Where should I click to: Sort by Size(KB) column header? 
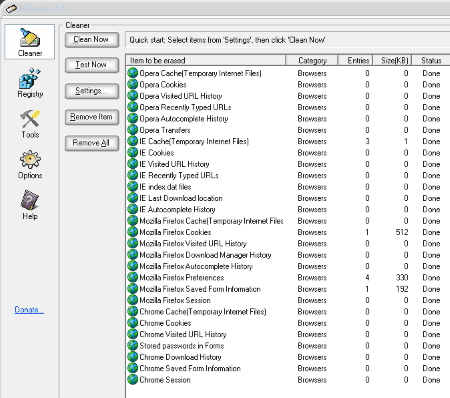(x=392, y=60)
